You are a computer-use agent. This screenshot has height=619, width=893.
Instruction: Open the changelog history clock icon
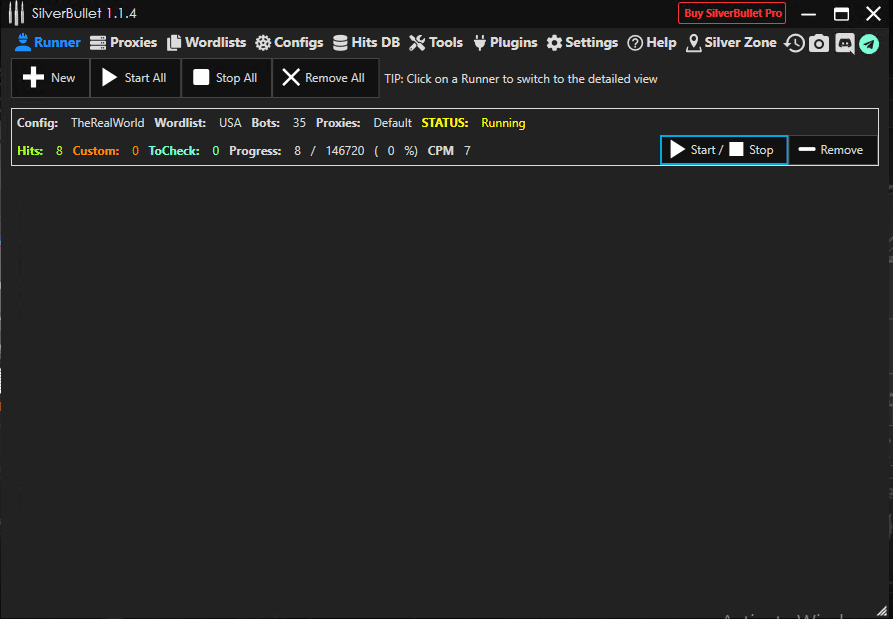click(794, 43)
